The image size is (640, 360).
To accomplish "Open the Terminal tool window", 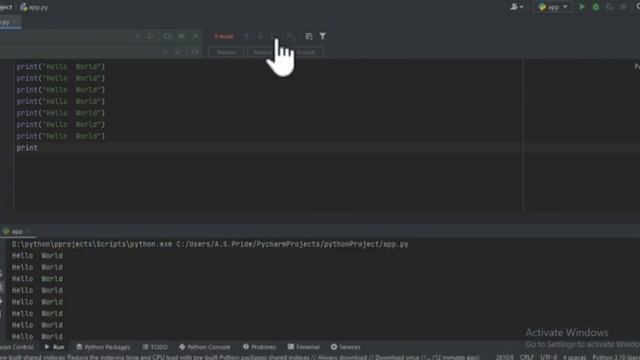I will (303, 347).
